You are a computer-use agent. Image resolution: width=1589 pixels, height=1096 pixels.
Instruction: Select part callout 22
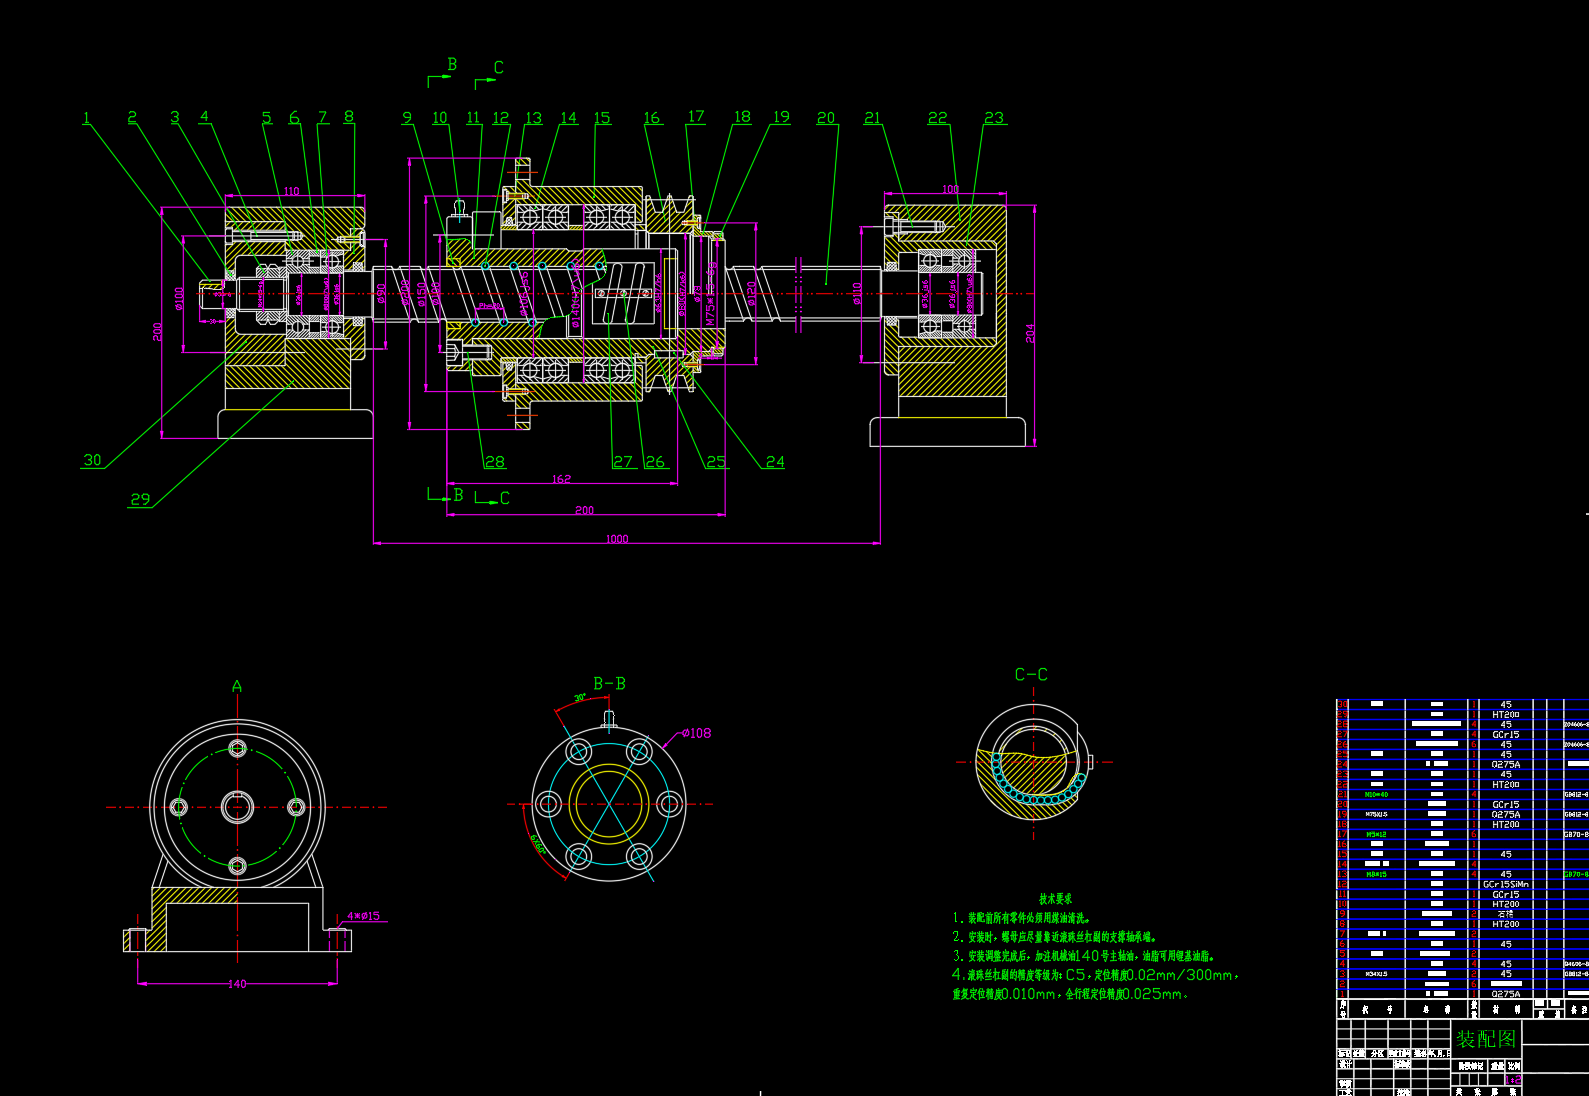[937, 118]
